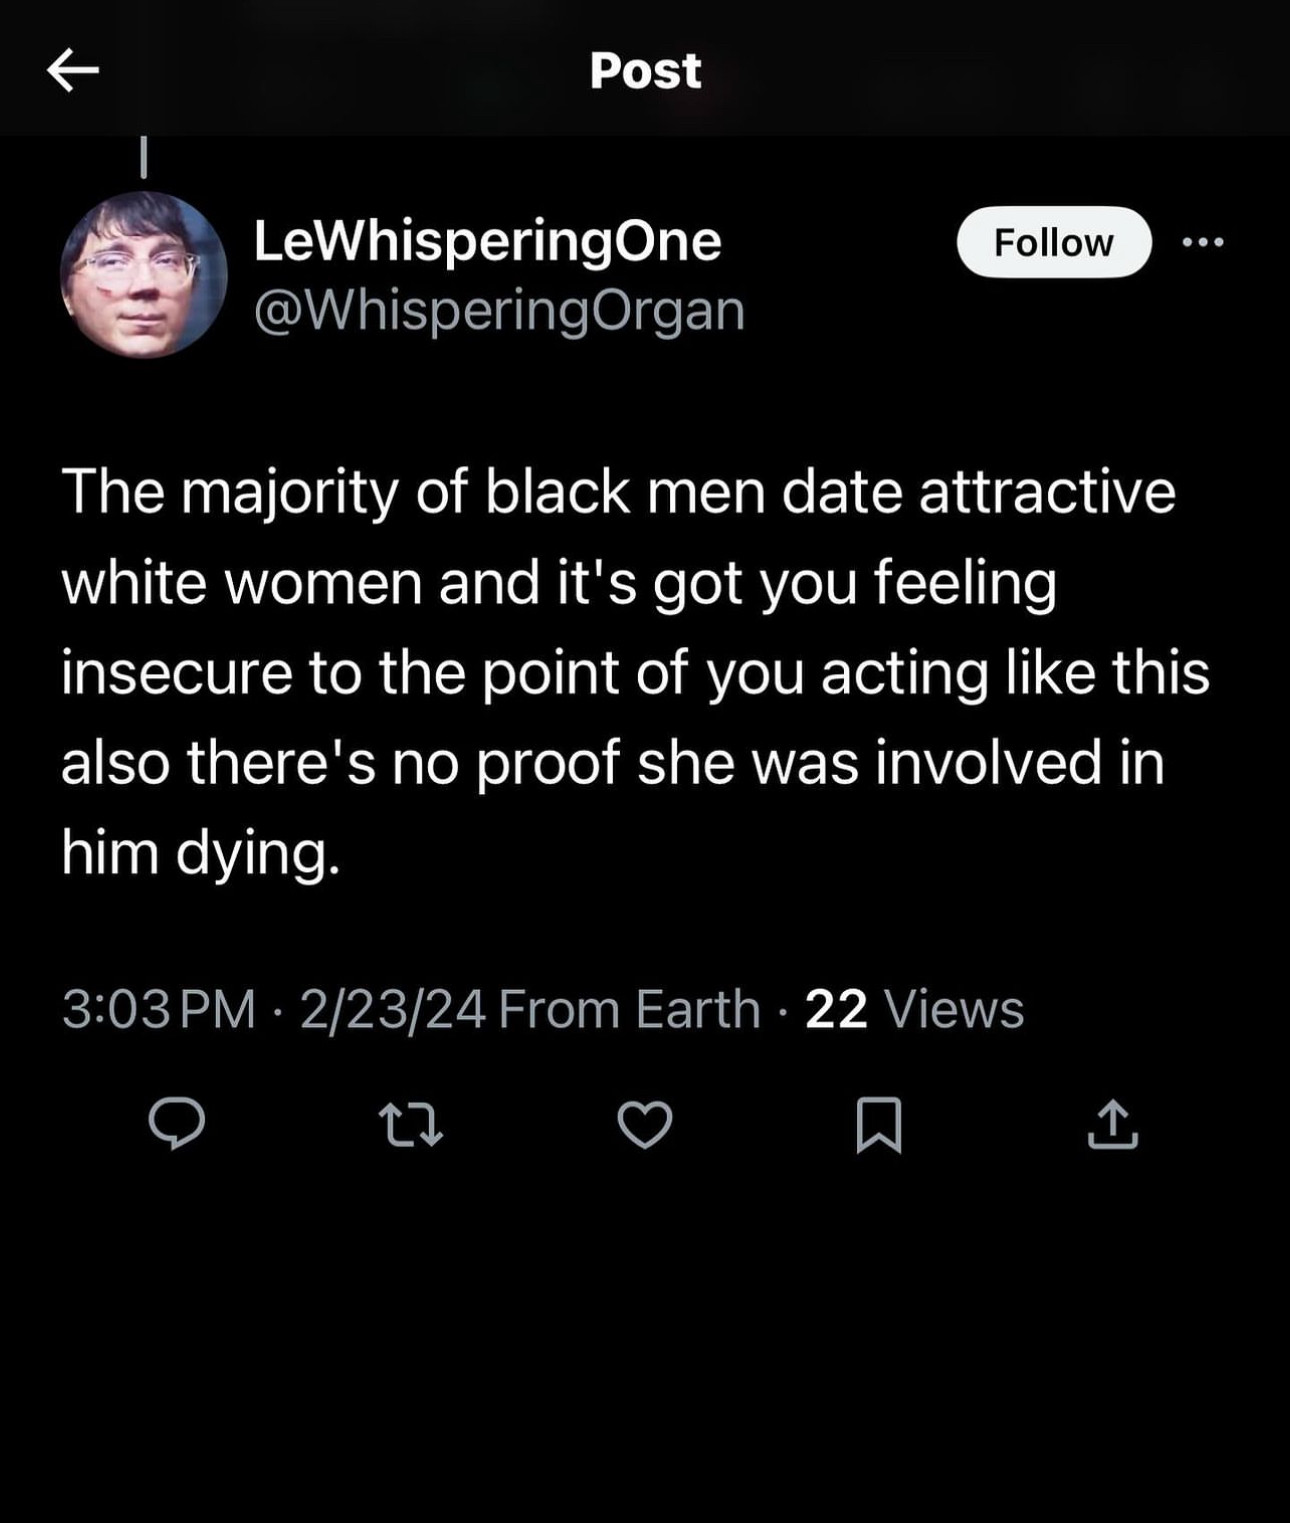Click the thread line above the avatar
This screenshot has height=1523, width=1290.
click(x=144, y=157)
